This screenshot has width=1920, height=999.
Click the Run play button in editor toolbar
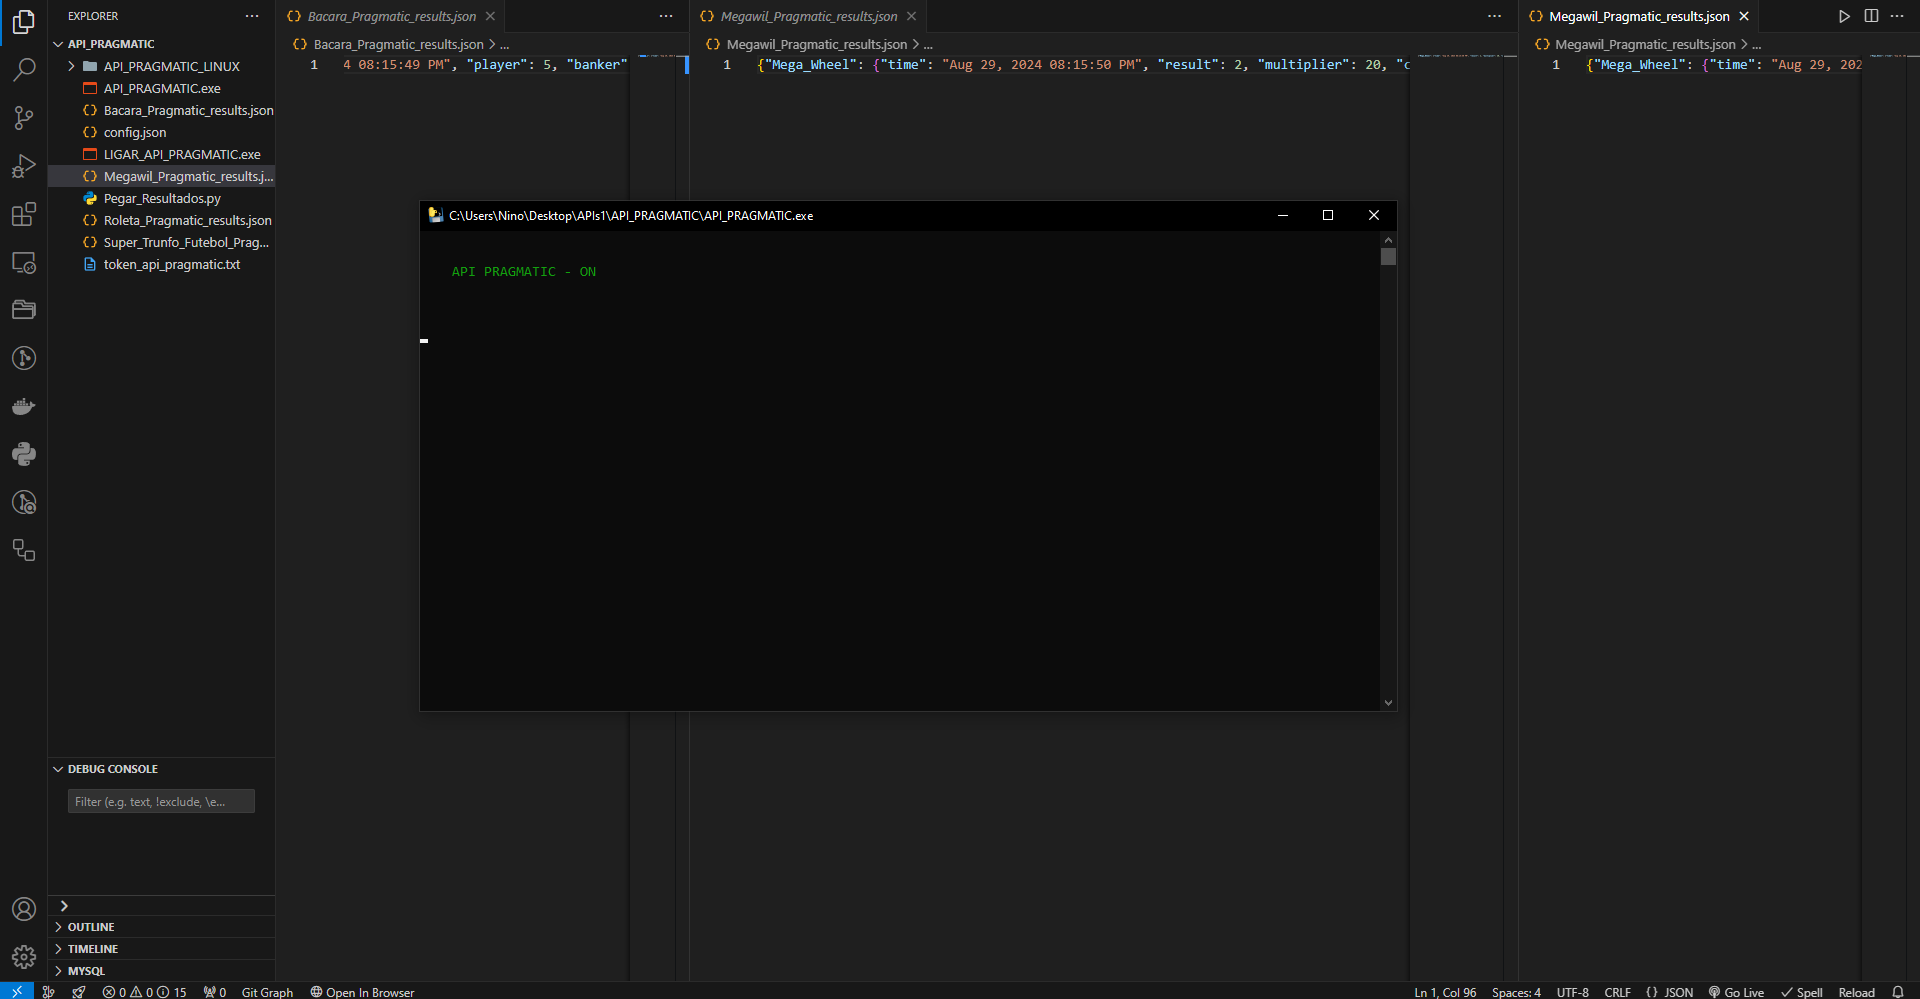coord(1844,16)
